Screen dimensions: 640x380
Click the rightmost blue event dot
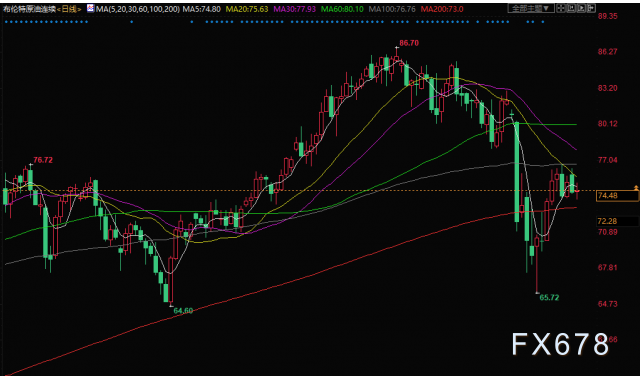click(543, 22)
